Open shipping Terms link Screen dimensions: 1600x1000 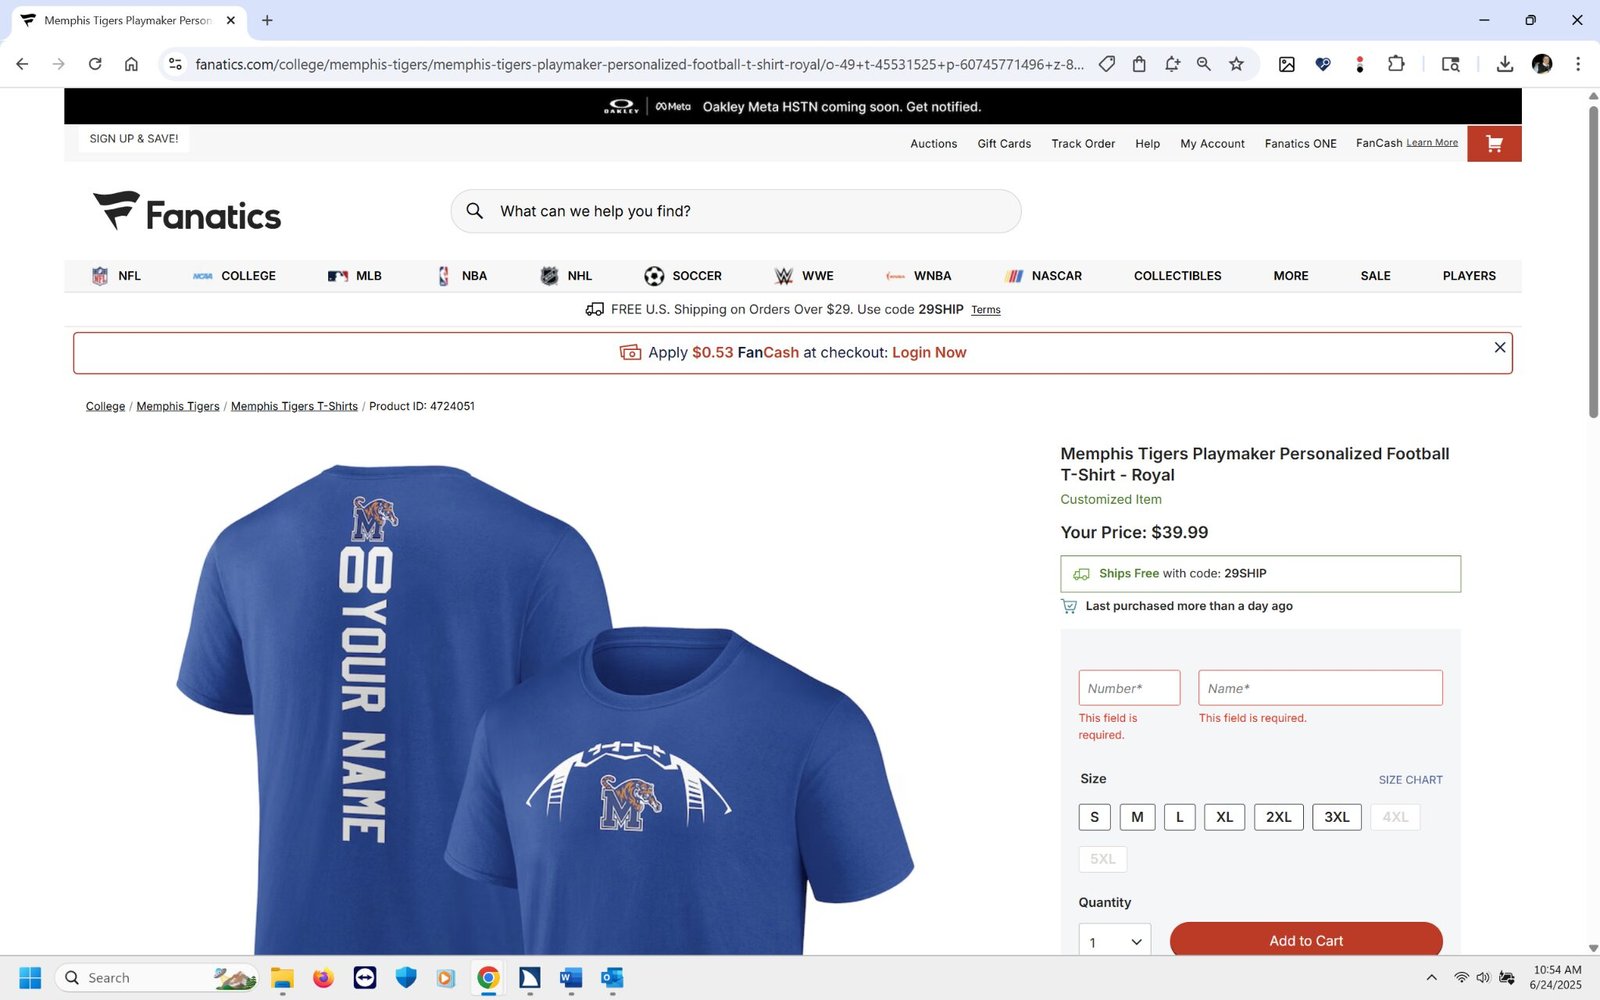click(985, 310)
